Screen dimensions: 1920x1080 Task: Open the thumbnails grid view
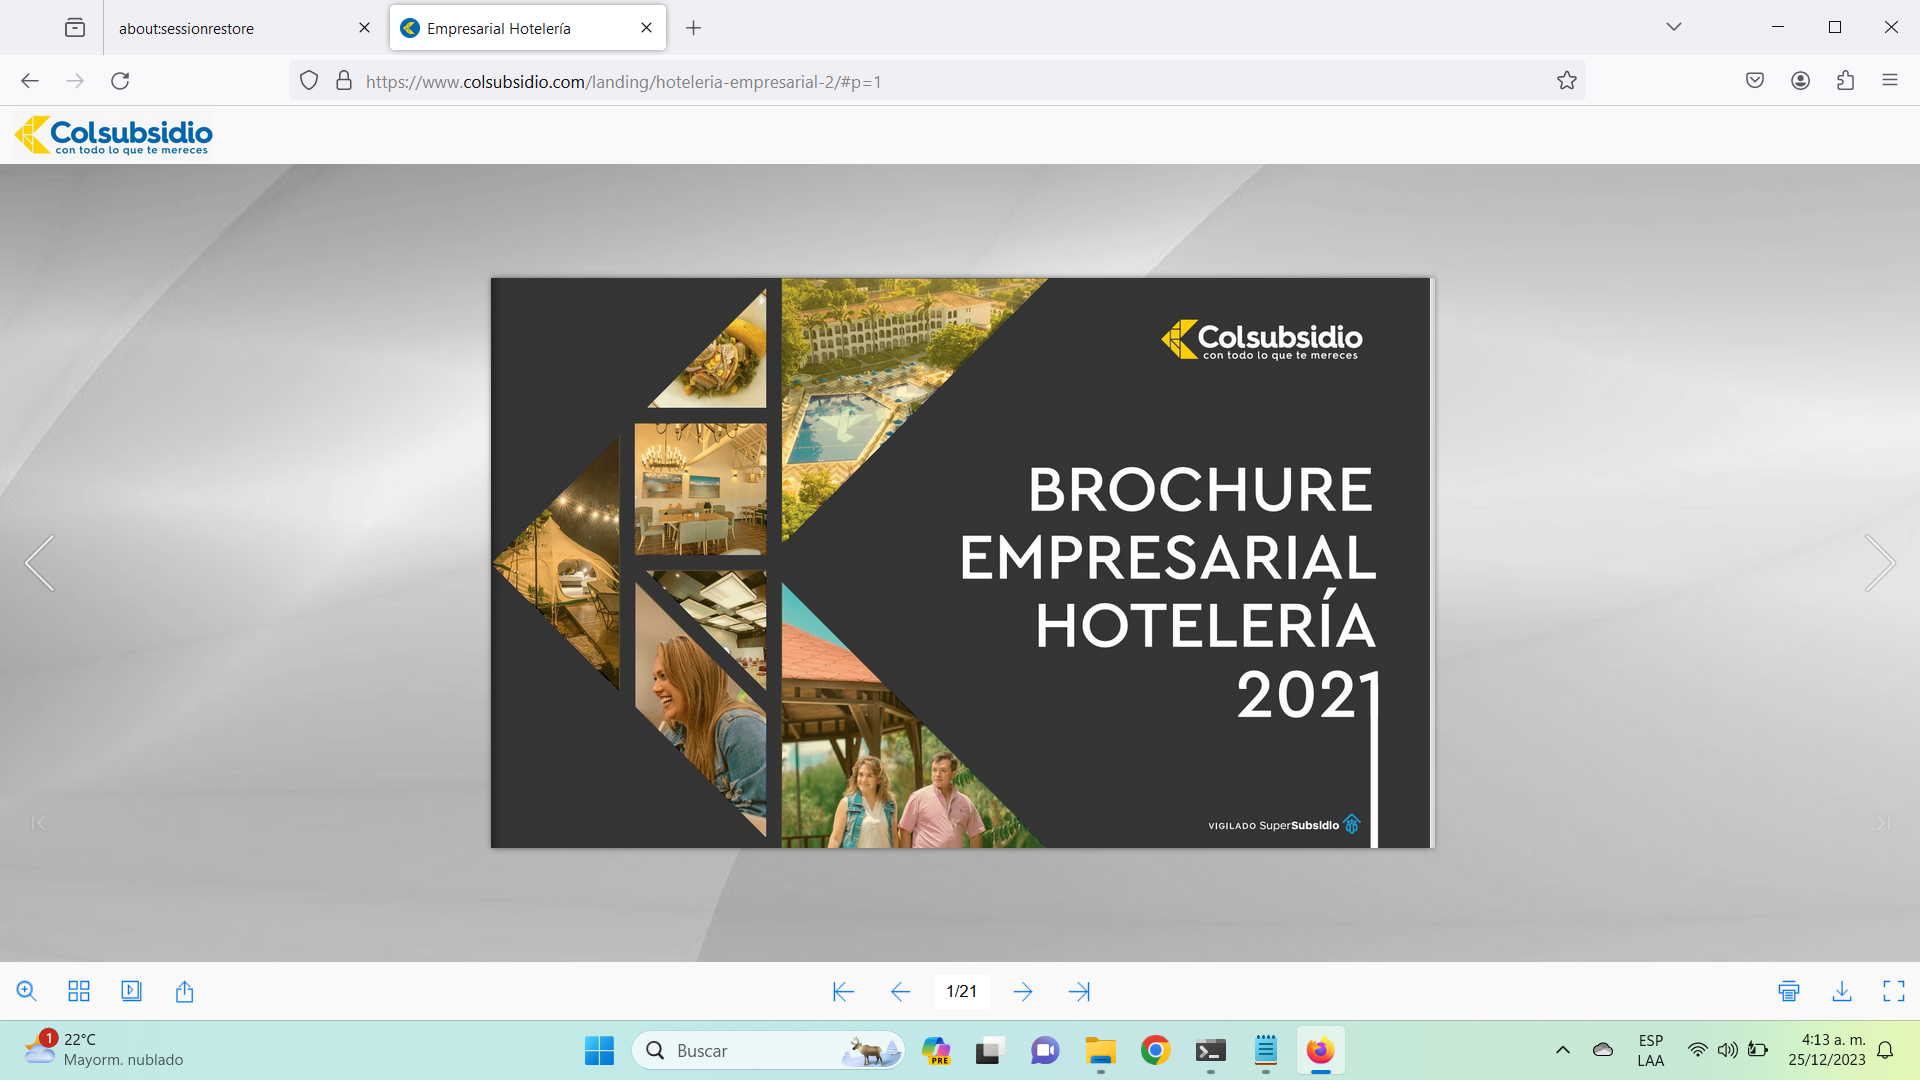click(x=79, y=991)
